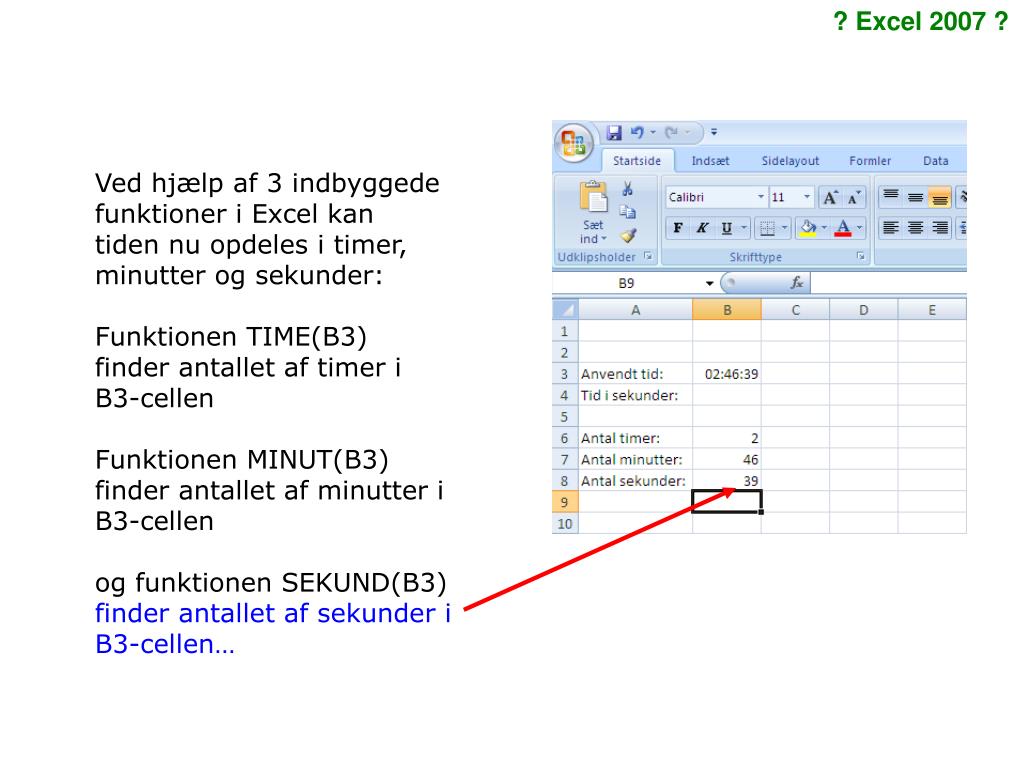
Task: Select column D header
Action: 863,310
